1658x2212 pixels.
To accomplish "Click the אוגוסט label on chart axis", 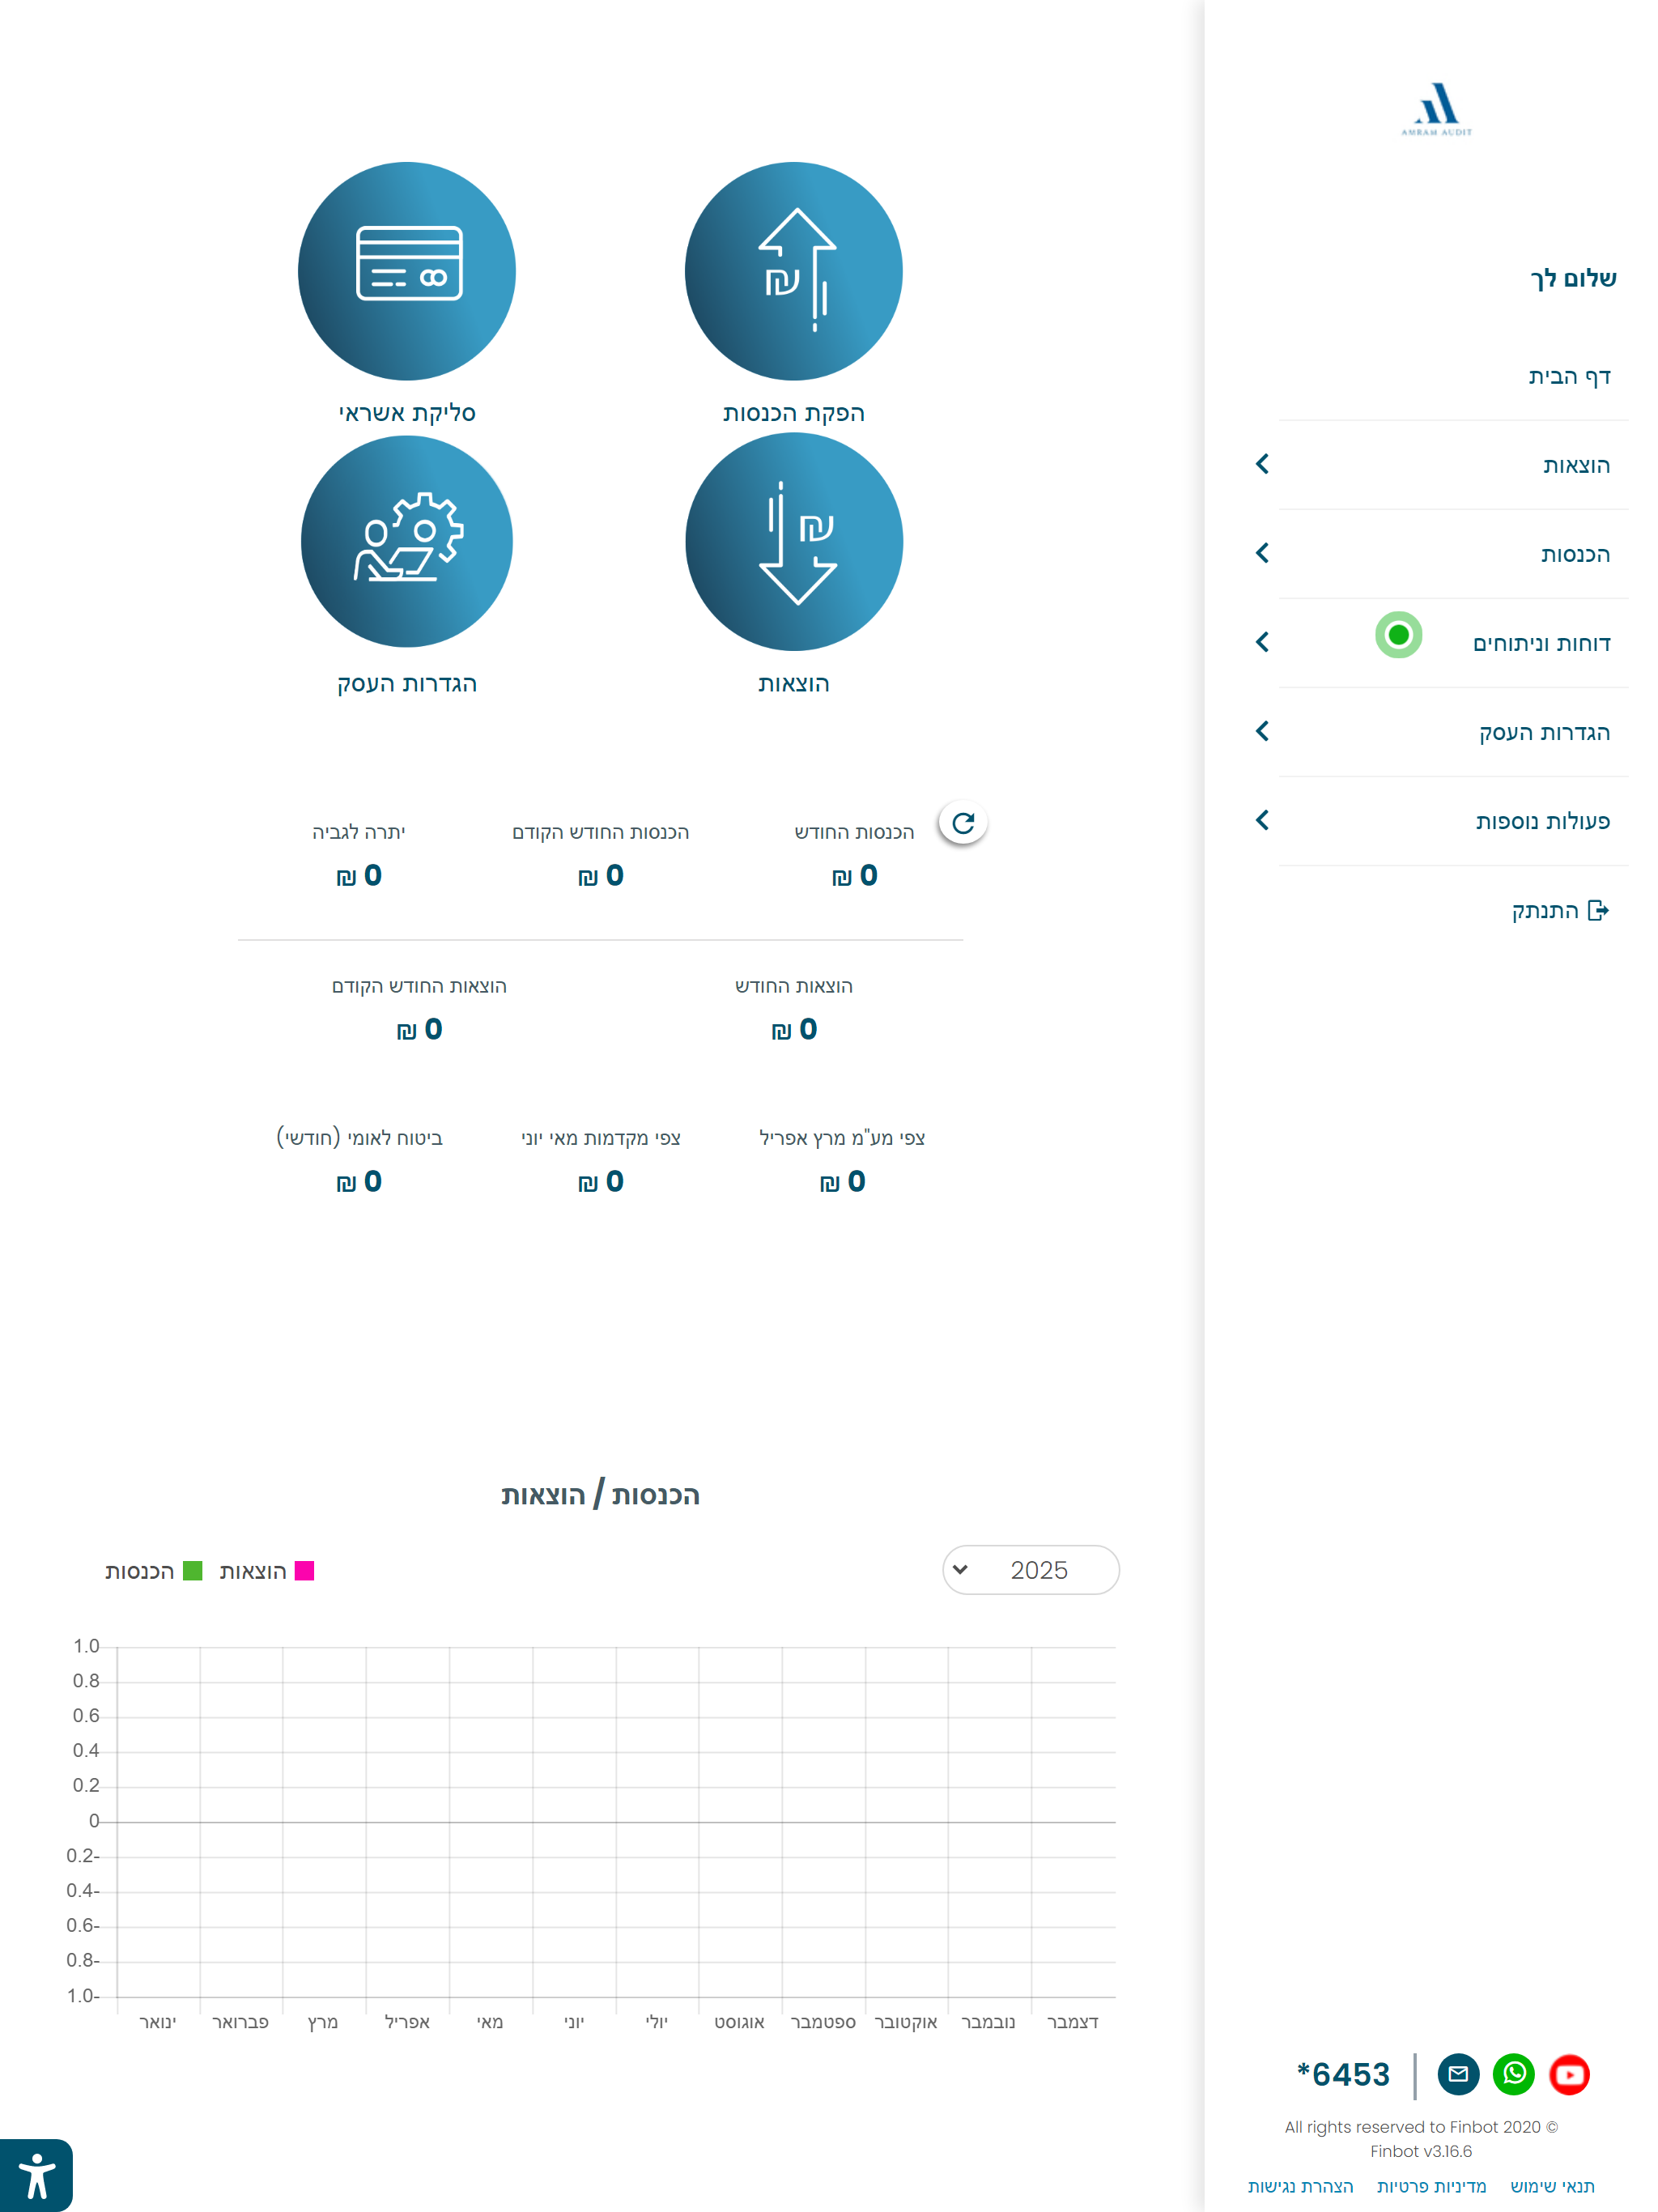I will click(739, 2022).
